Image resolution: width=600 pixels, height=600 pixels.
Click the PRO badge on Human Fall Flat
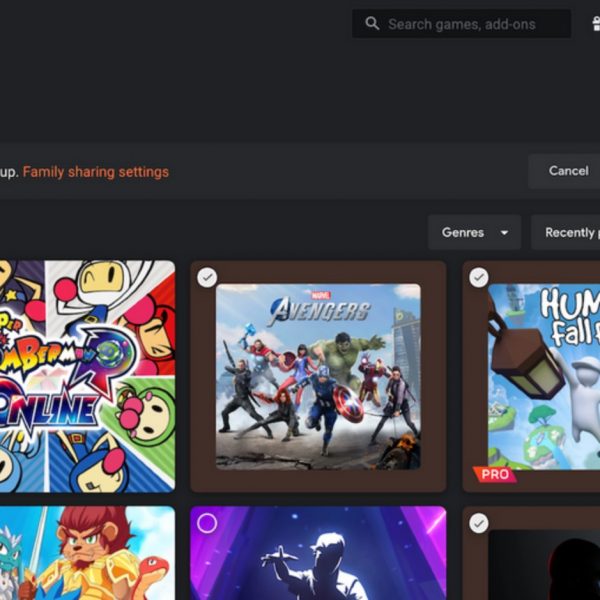pyautogui.click(x=494, y=474)
